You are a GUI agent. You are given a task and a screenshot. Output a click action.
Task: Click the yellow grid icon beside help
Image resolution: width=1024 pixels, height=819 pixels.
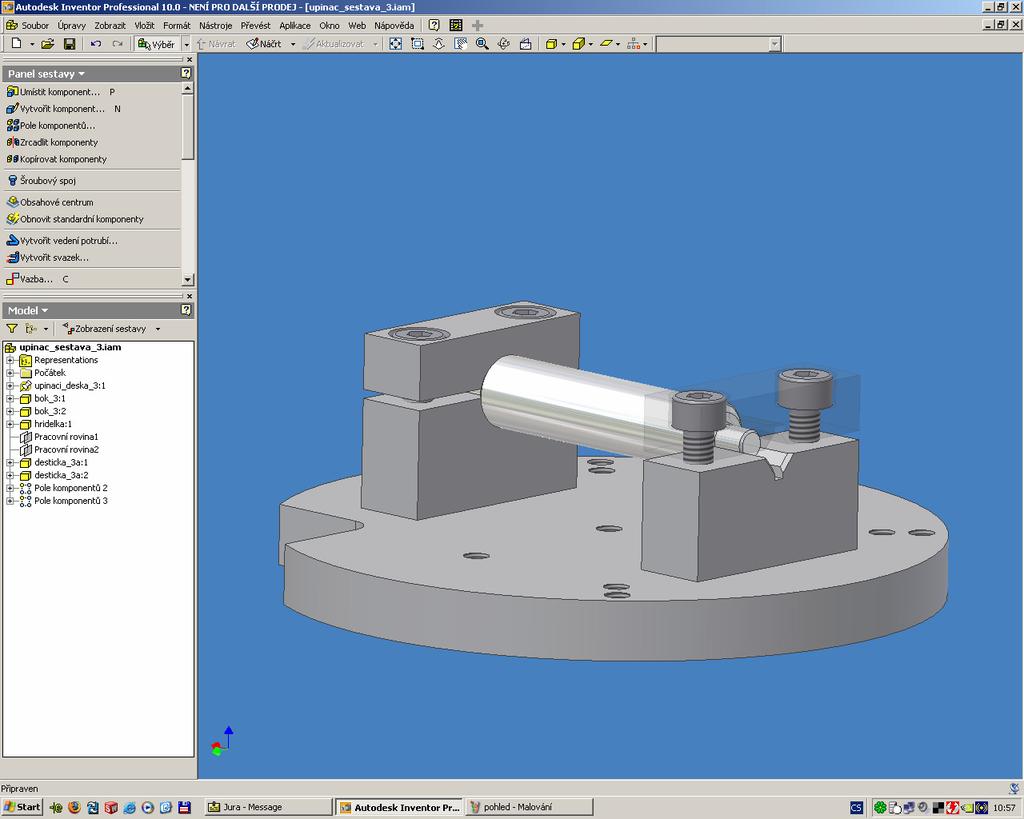(x=456, y=25)
